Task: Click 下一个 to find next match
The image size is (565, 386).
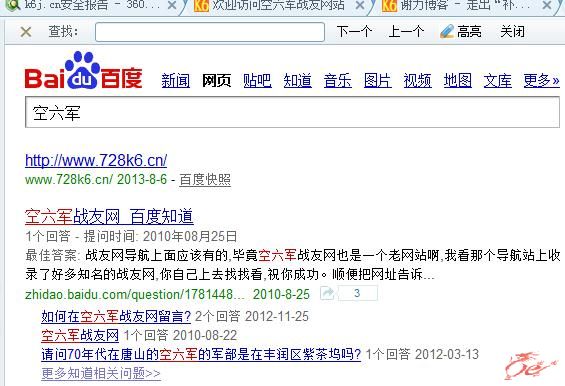Action: tap(354, 31)
